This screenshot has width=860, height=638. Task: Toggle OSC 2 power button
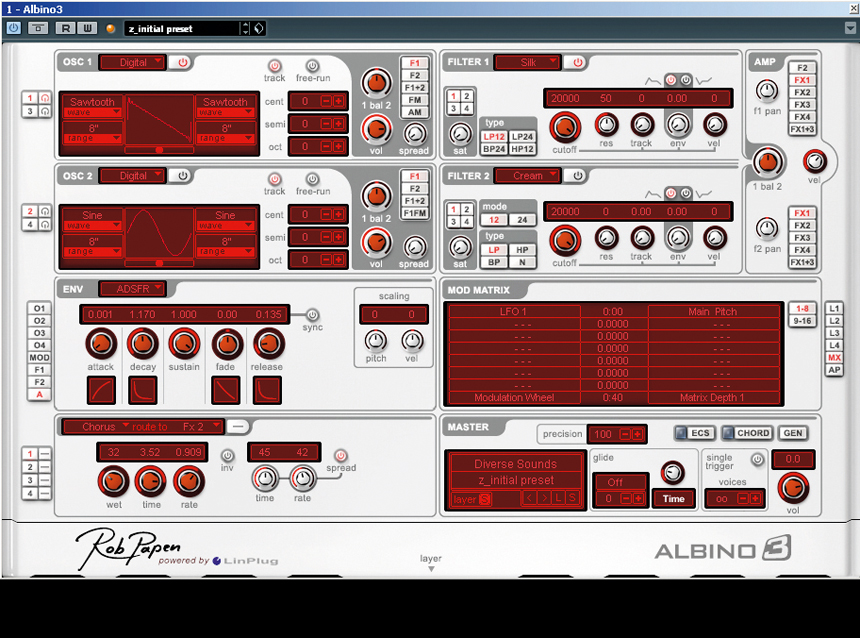pyautogui.click(x=182, y=176)
